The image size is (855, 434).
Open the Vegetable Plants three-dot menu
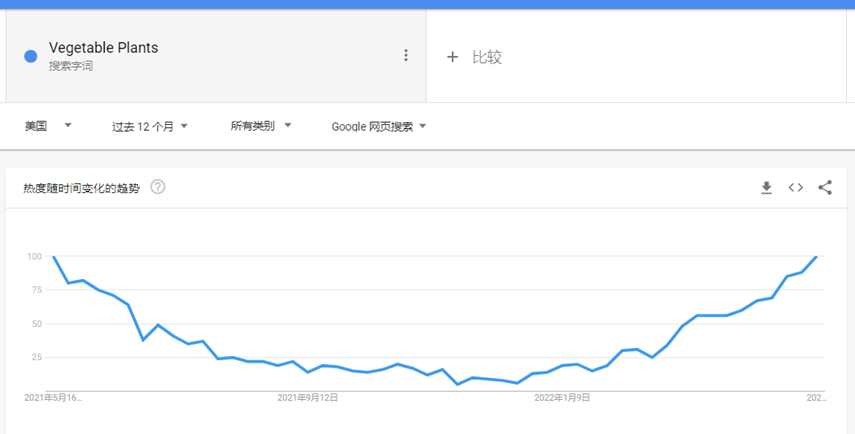(405, 55)
